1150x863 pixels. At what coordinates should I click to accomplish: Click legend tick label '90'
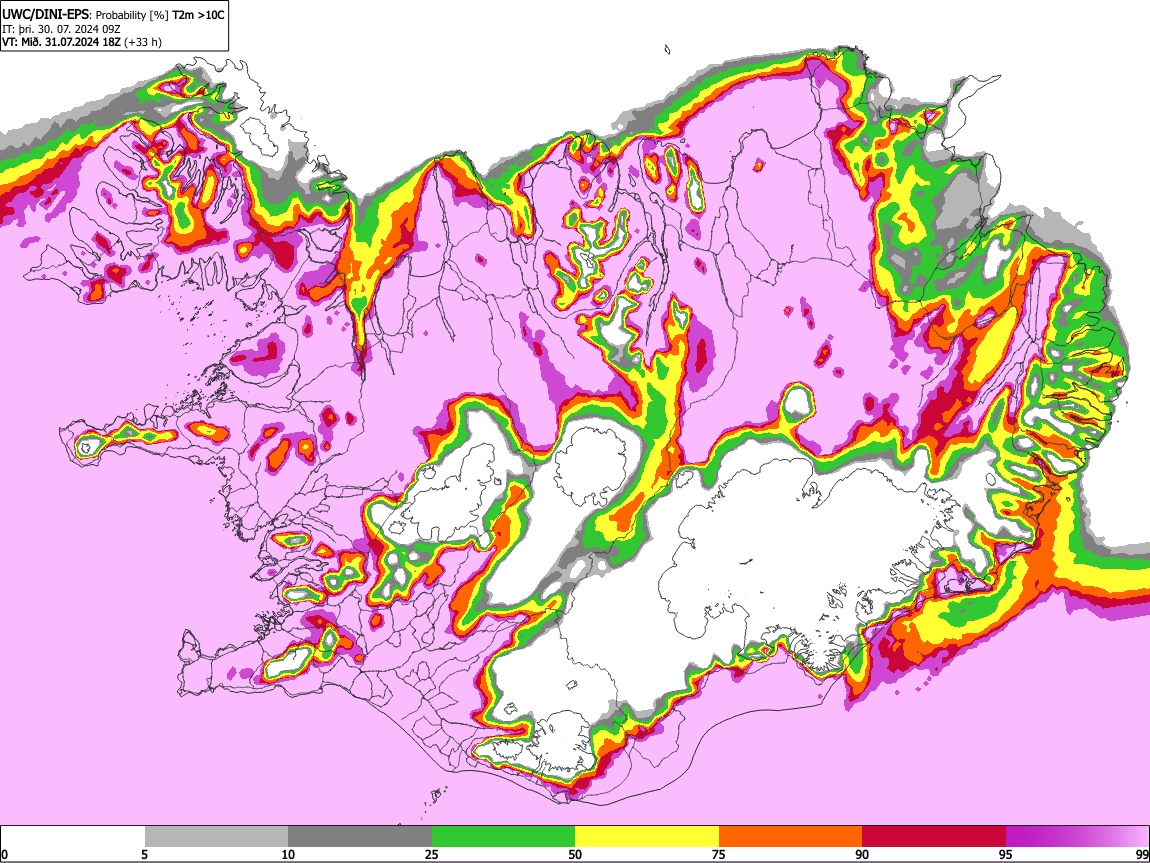click(862, 854)
